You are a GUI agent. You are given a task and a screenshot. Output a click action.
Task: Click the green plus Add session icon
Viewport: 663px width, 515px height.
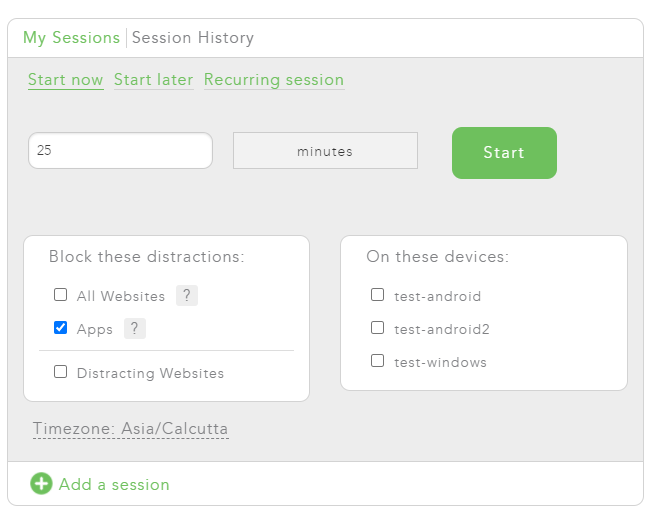pos(41,483)
